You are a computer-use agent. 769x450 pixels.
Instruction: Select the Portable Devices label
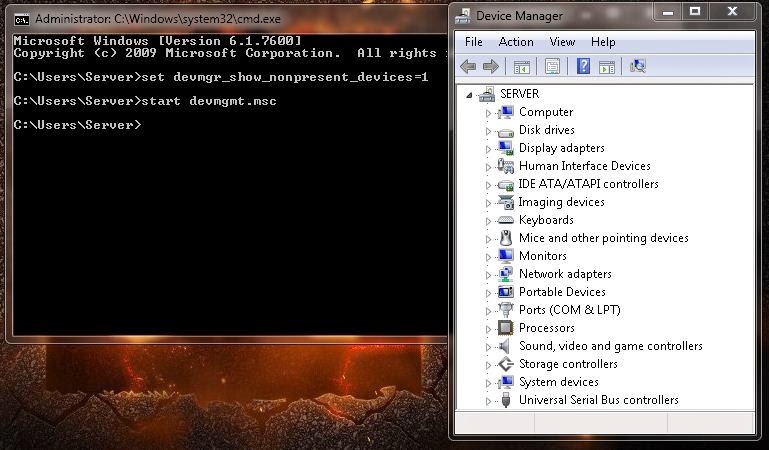(562, 292)
